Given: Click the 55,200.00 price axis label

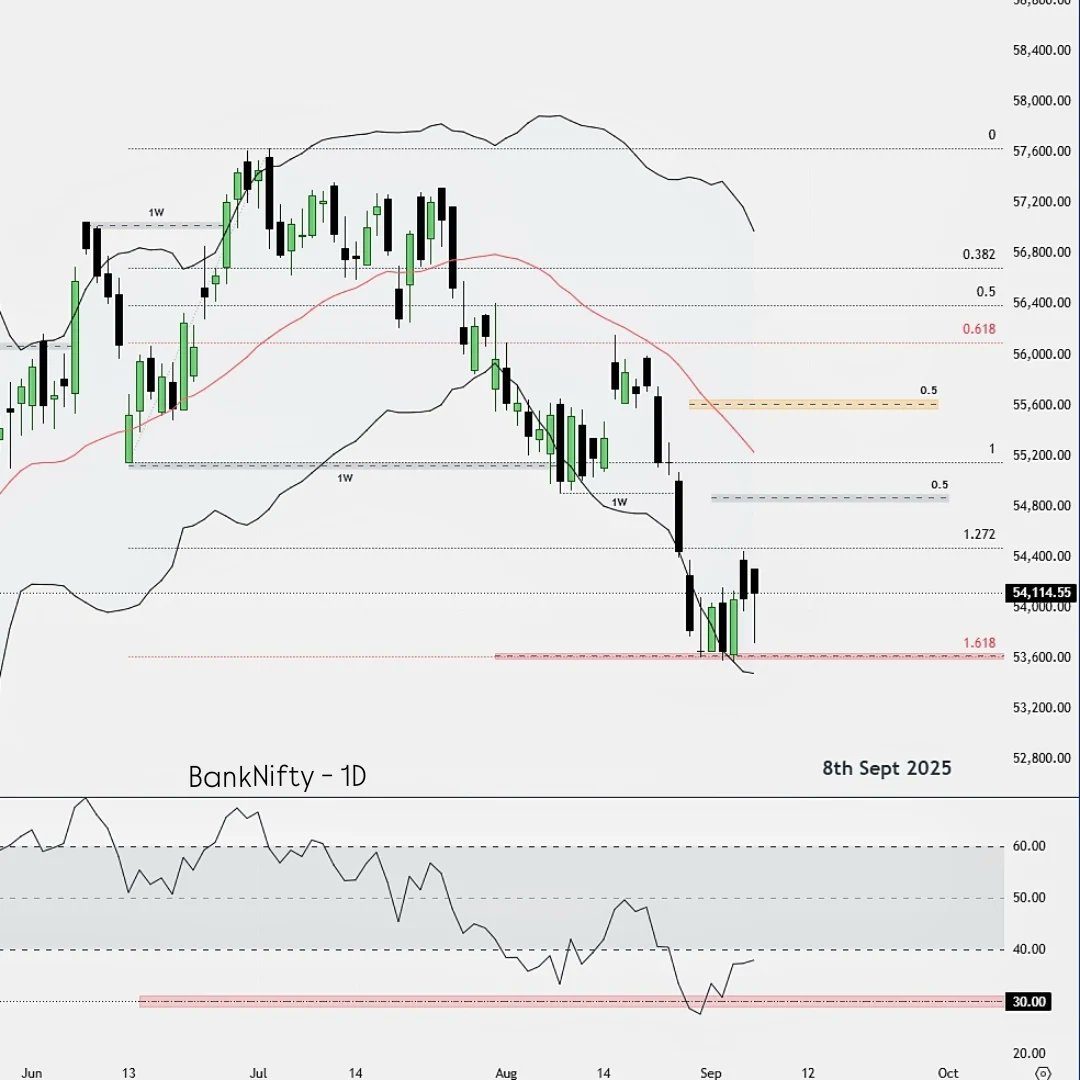Looking at the screenshot, I should (x=1041, y=455).
